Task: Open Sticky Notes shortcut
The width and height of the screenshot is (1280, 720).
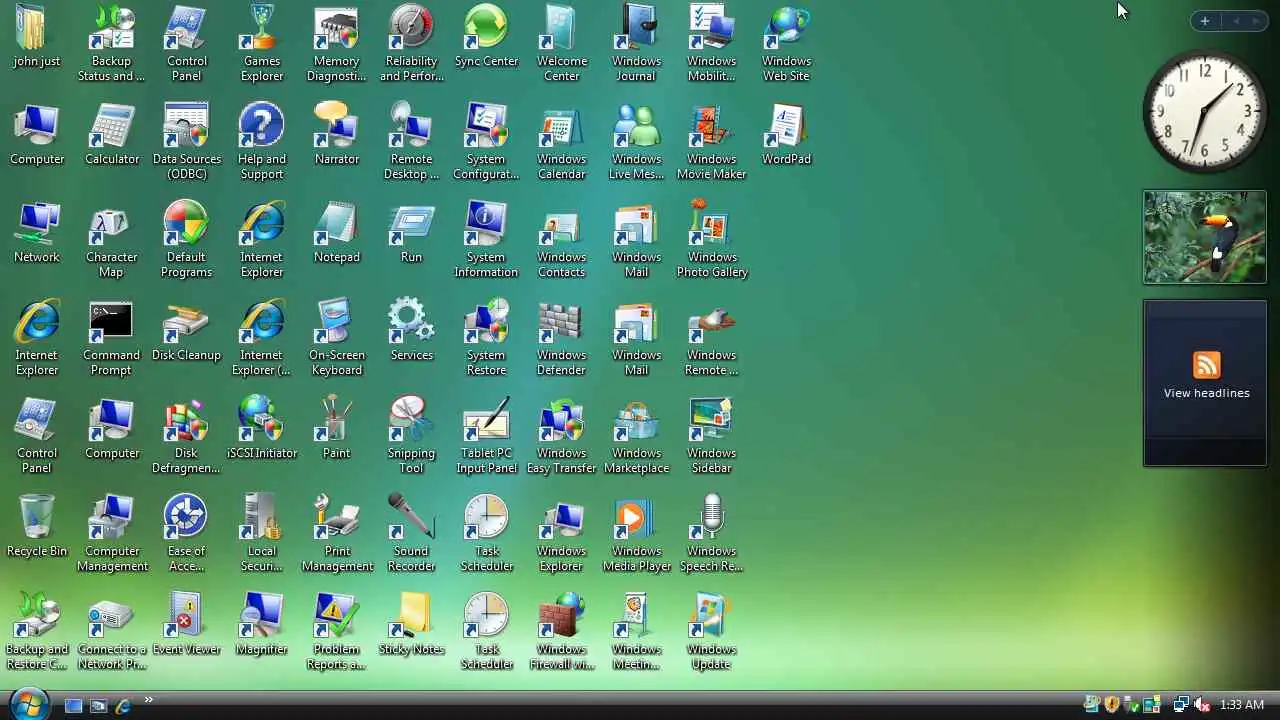Action: (412, 624)
